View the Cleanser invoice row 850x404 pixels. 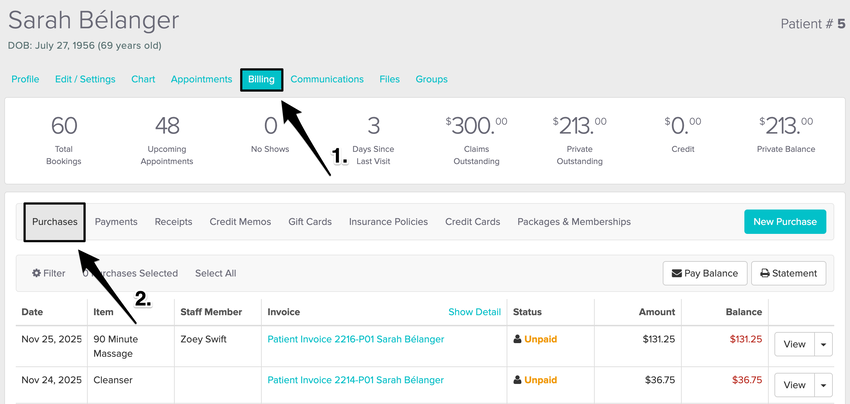point(794,385)
